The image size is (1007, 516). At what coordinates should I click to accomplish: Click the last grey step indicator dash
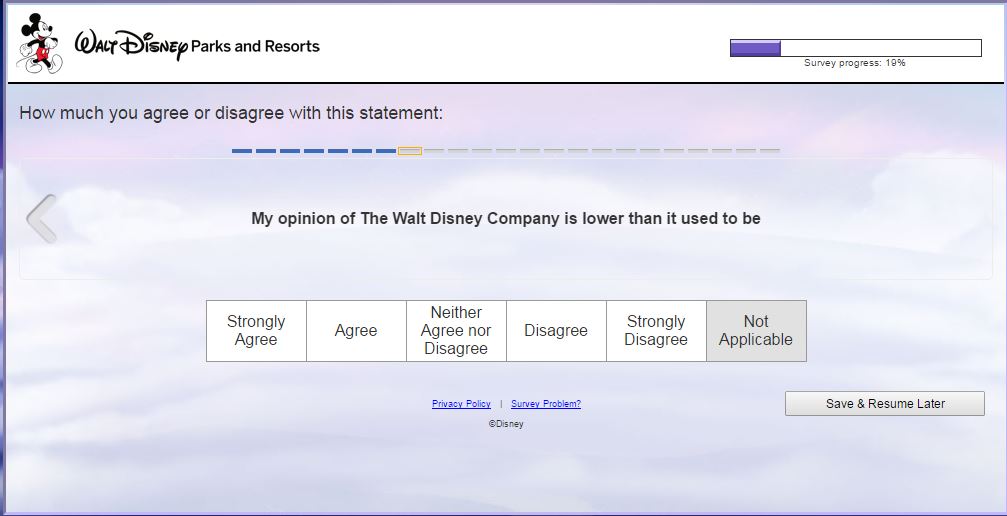coord(769,151)
